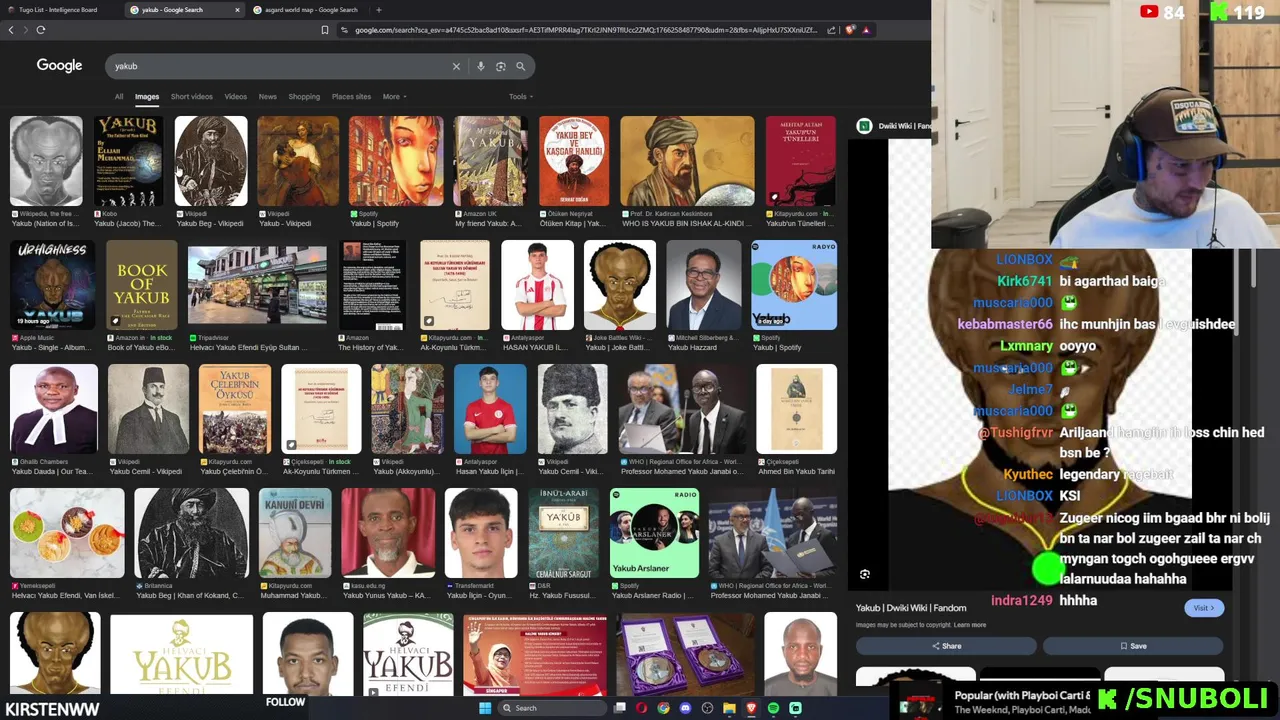The width and height of the screenshot is (1280, 720).
Task: Select the All results filter
Action: click(x=119, y=97)
